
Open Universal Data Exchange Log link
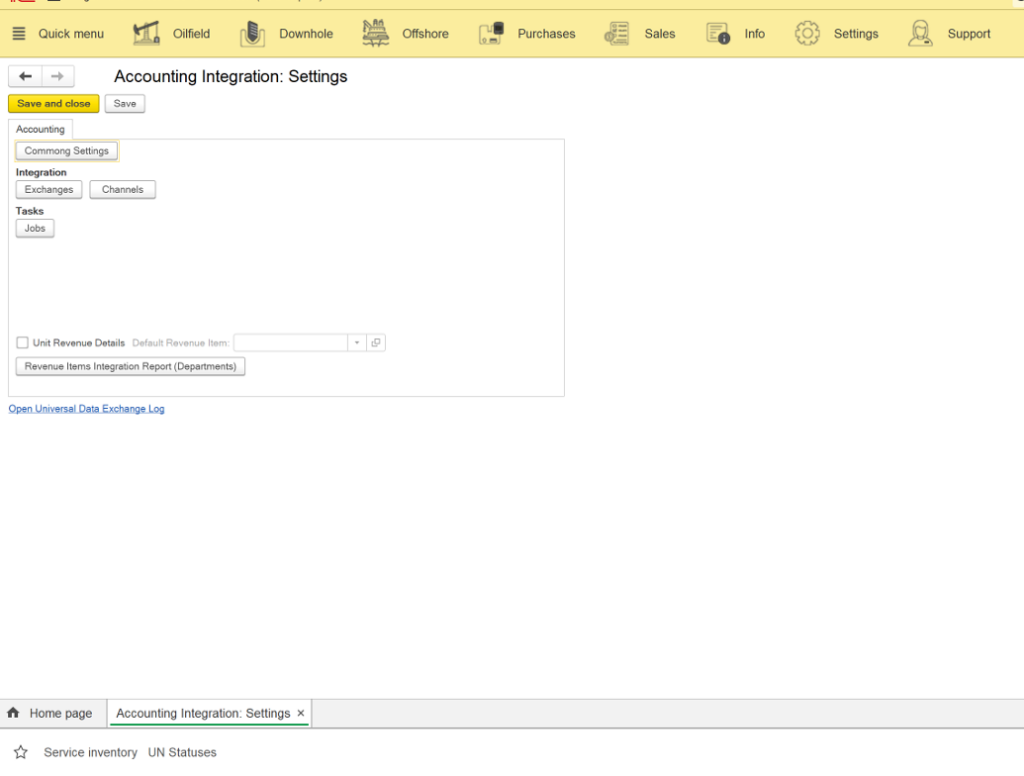click(x=86, y=409)
